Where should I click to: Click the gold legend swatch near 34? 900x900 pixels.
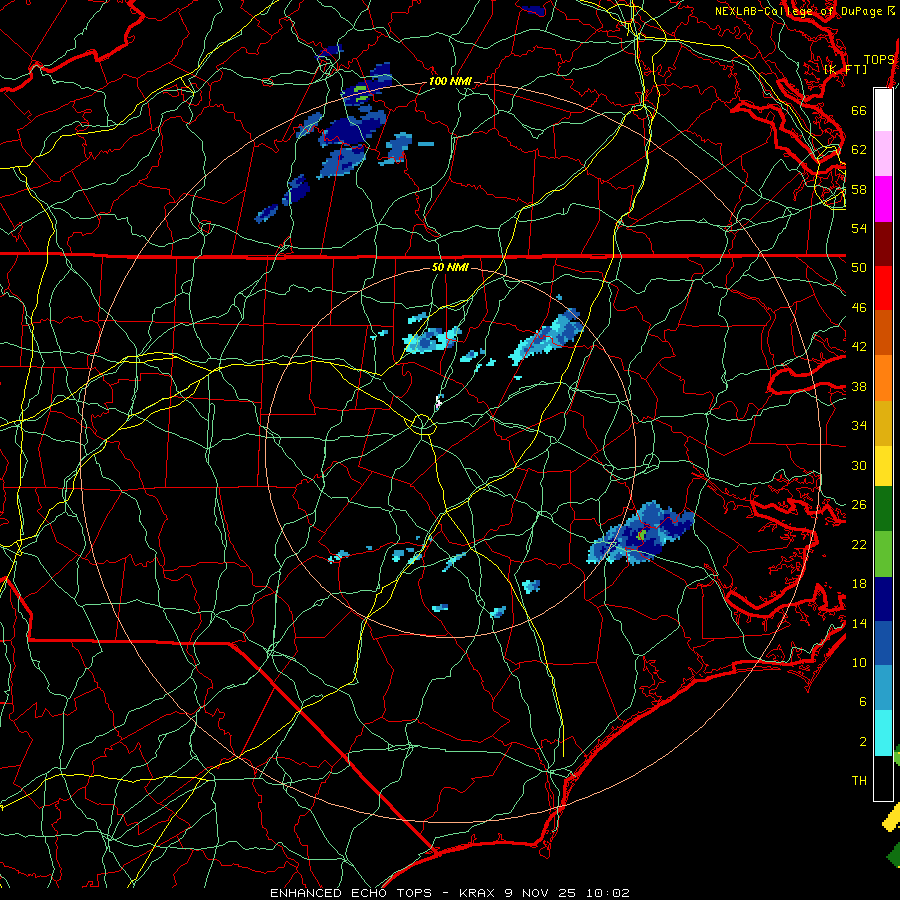point(883,422)
